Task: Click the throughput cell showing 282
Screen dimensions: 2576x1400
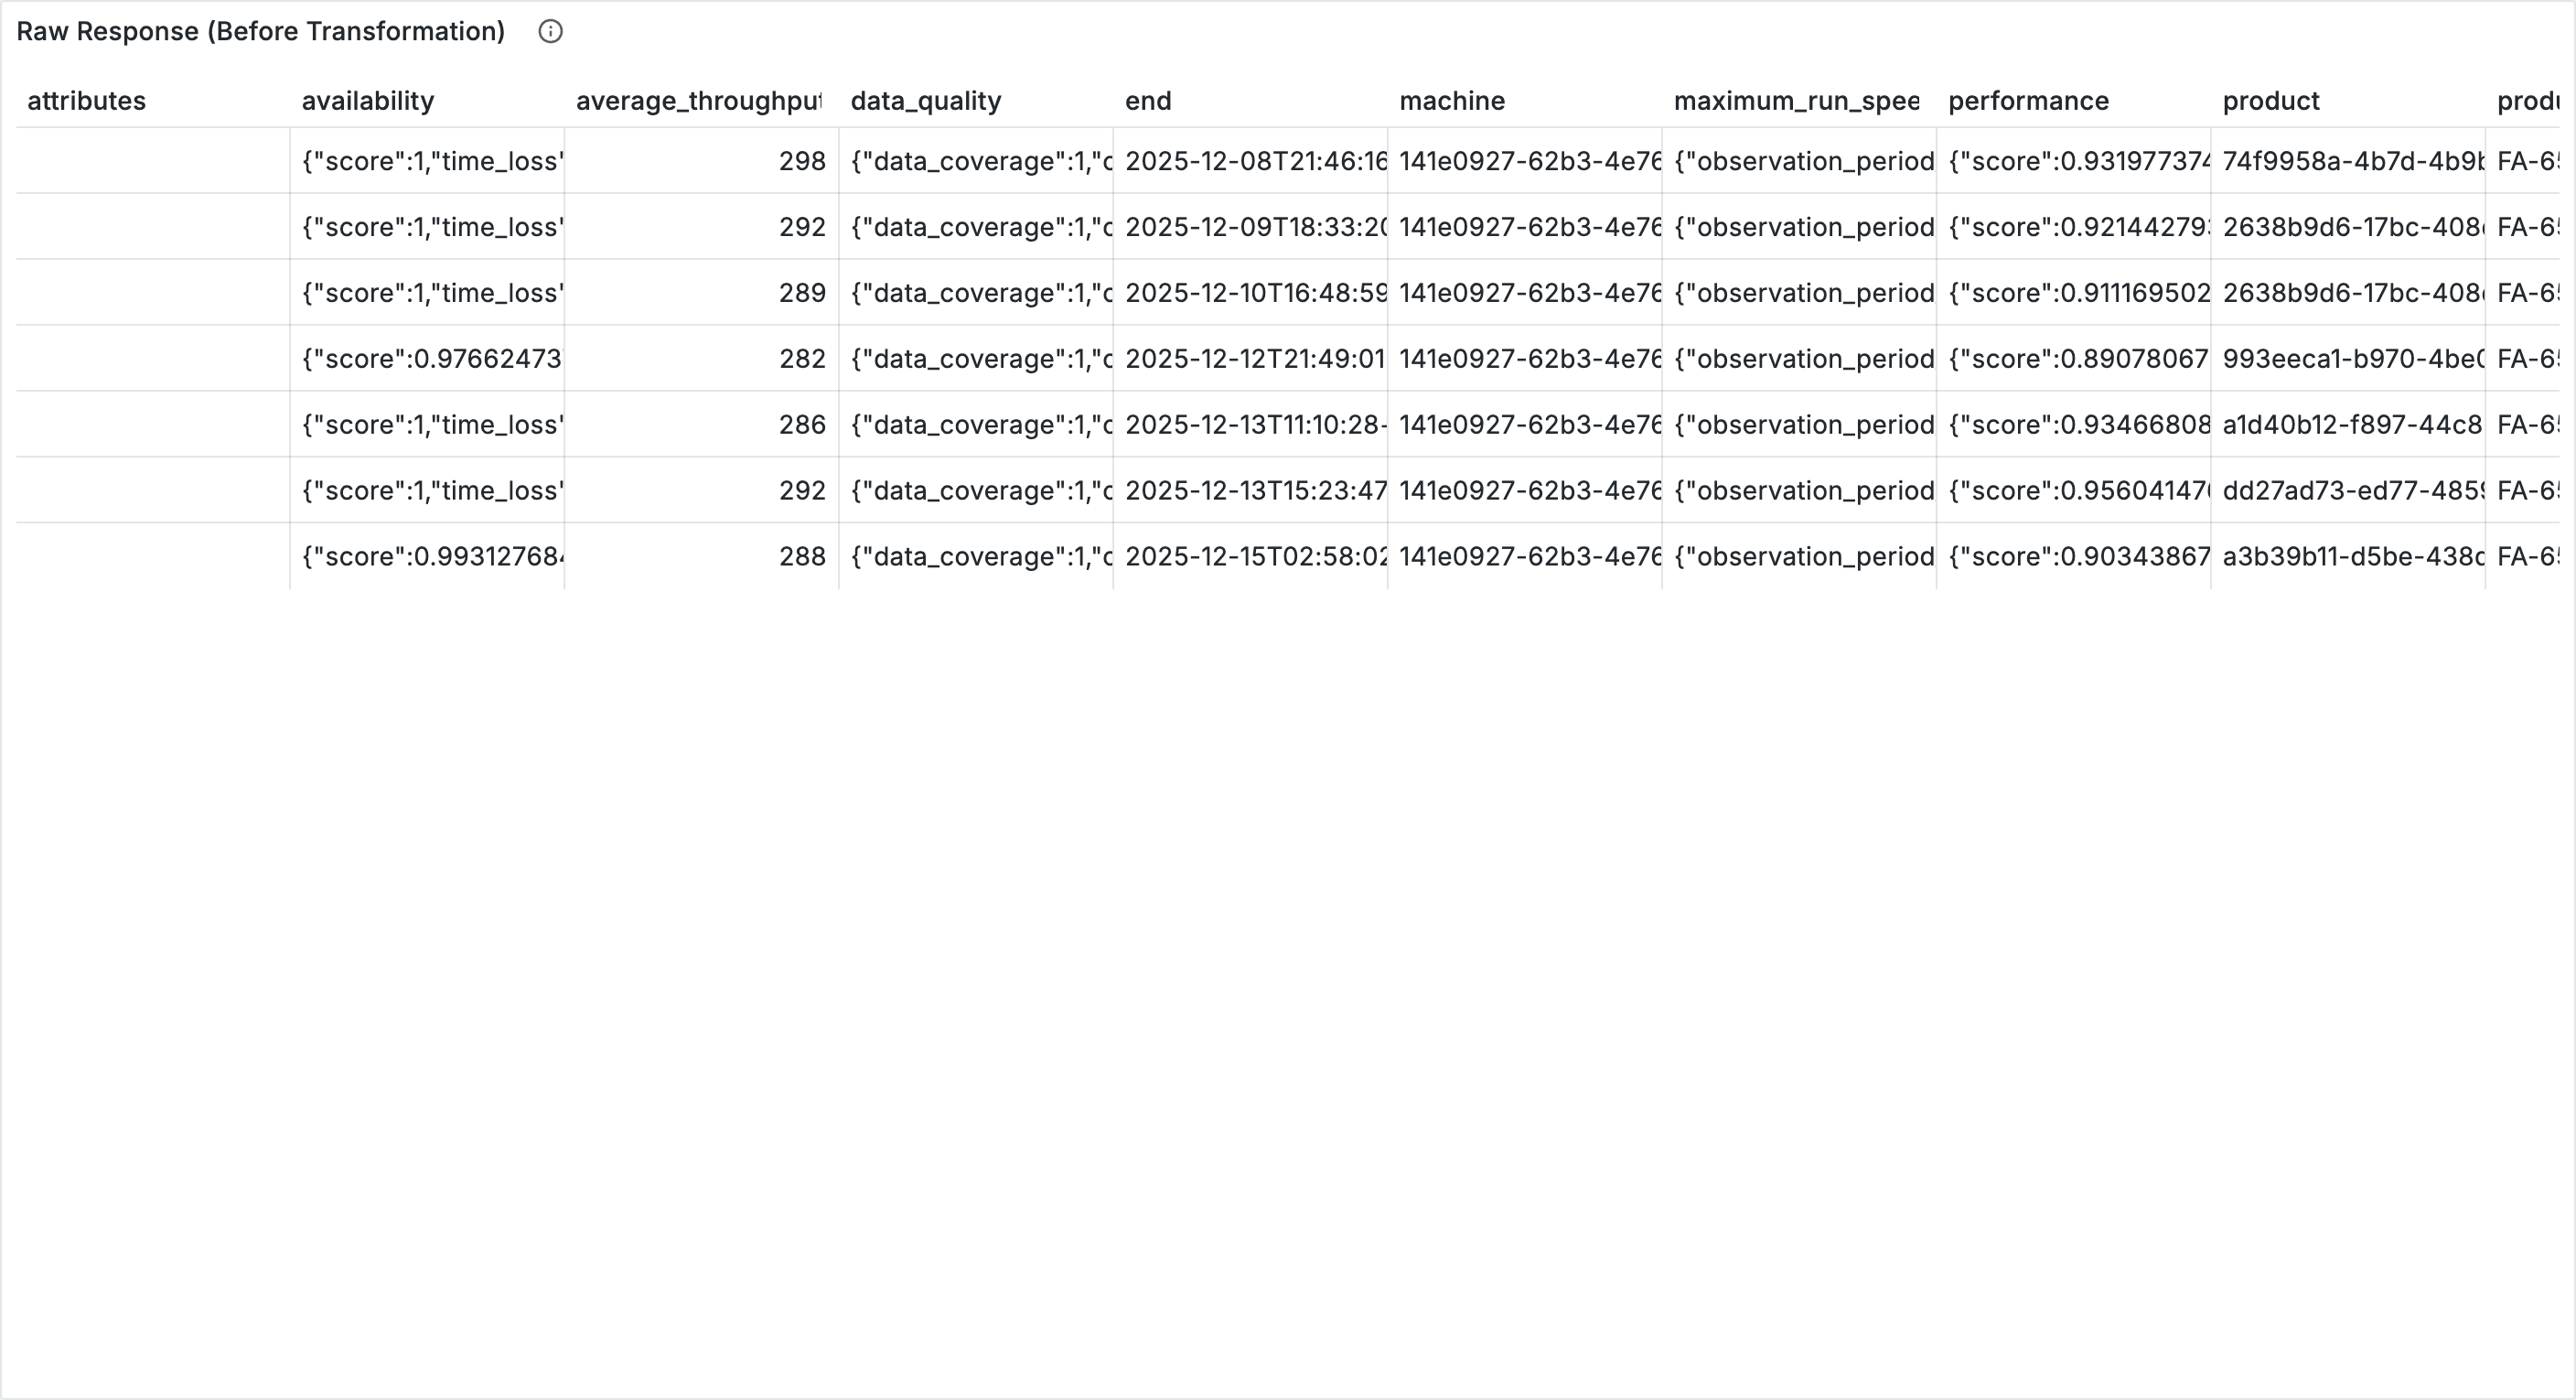Action: pyautogui.click(x=802, y=359)
